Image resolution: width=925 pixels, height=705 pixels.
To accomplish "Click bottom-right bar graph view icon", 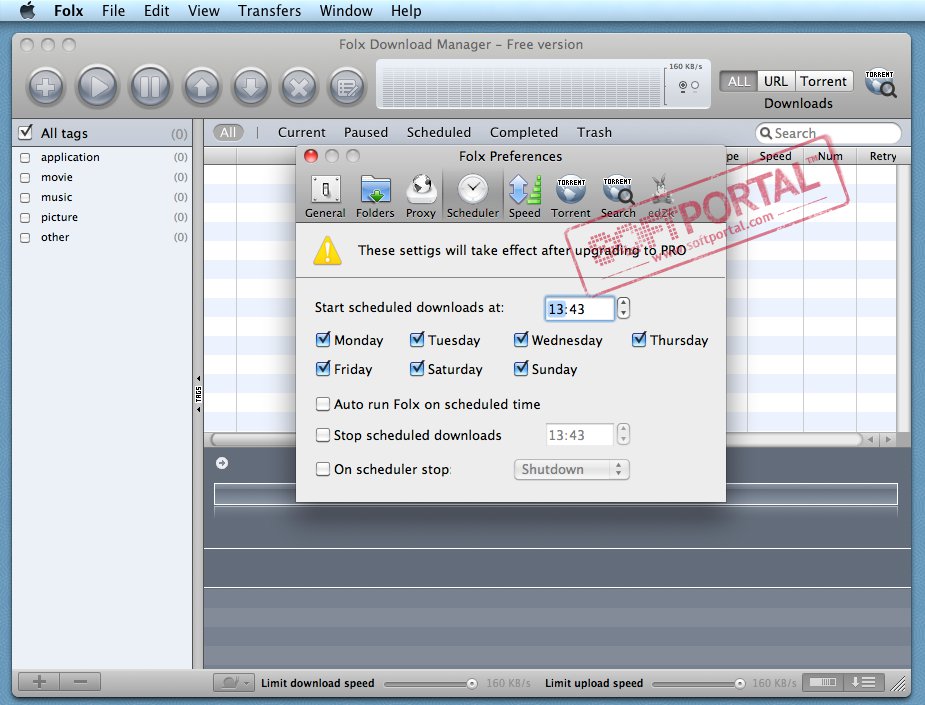I will click(822, 683).
